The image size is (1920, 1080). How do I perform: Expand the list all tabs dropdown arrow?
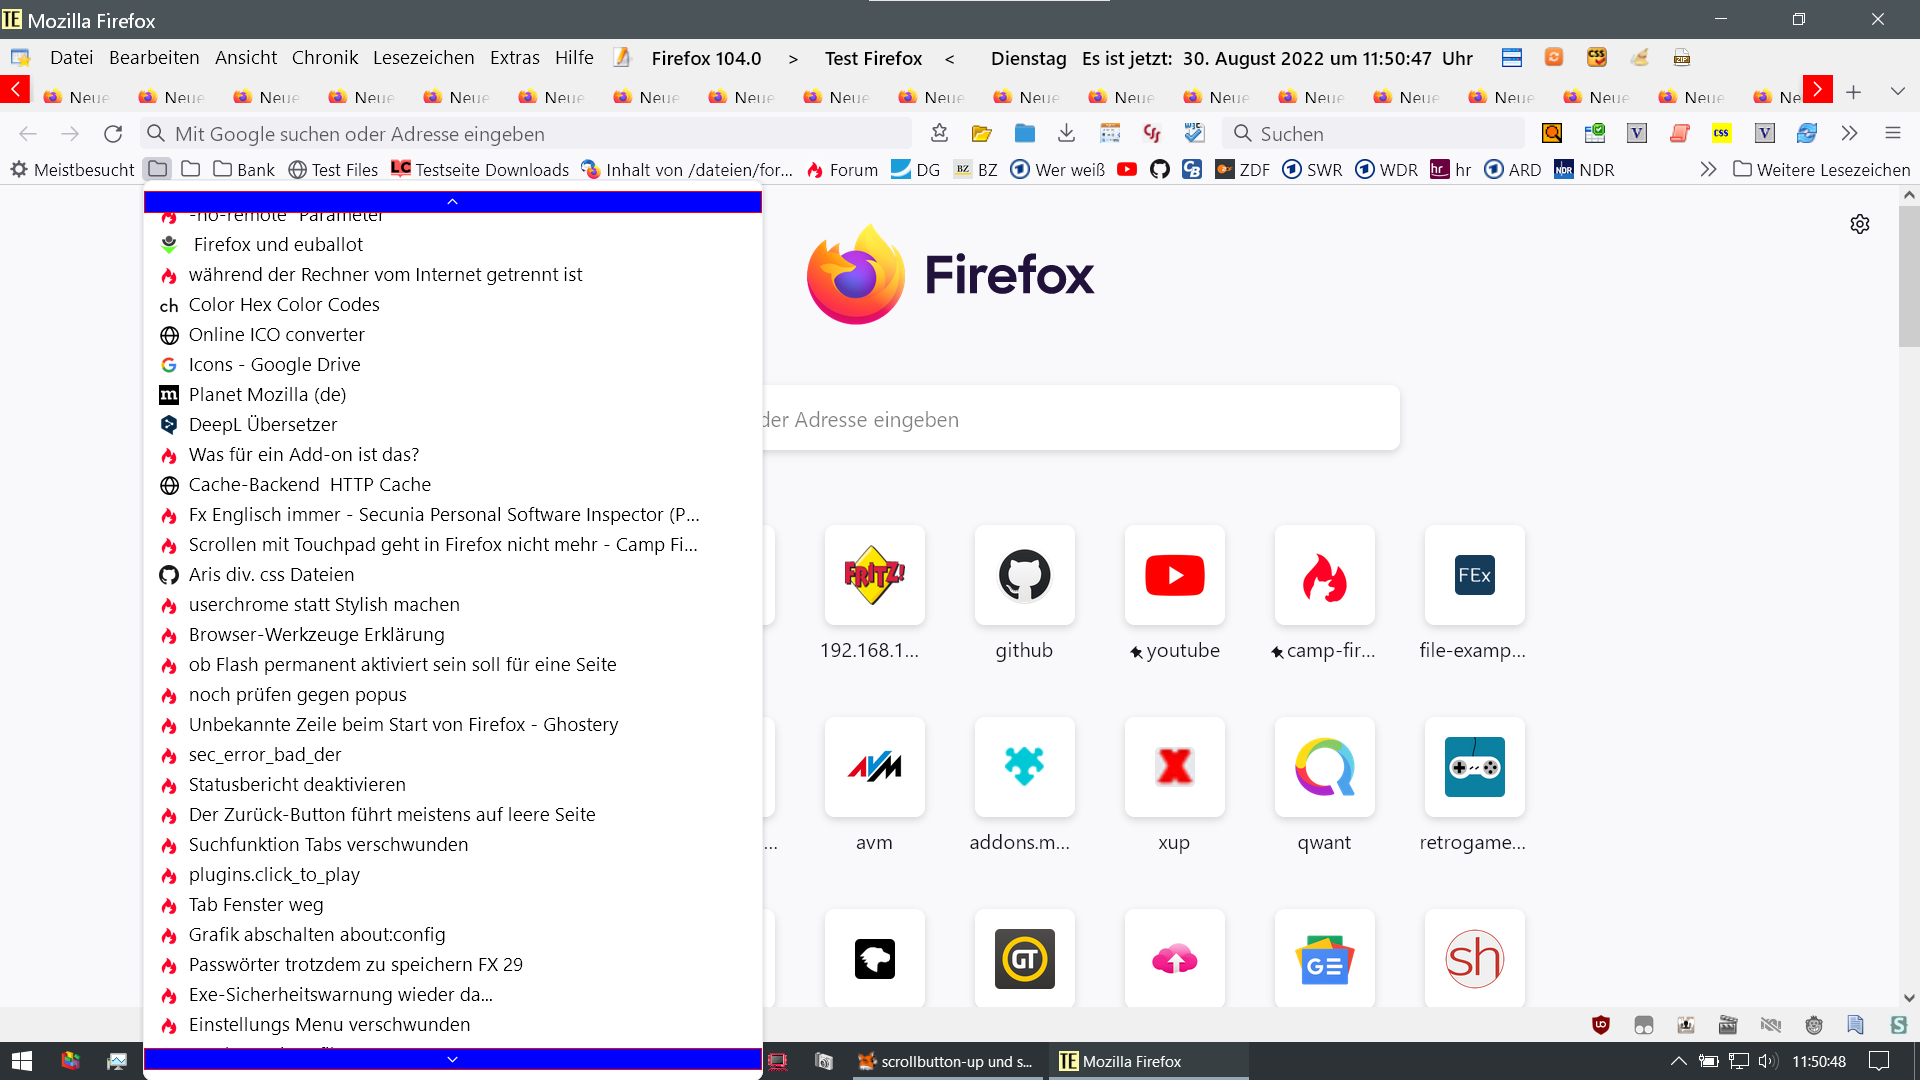(x=1897, y=92)
